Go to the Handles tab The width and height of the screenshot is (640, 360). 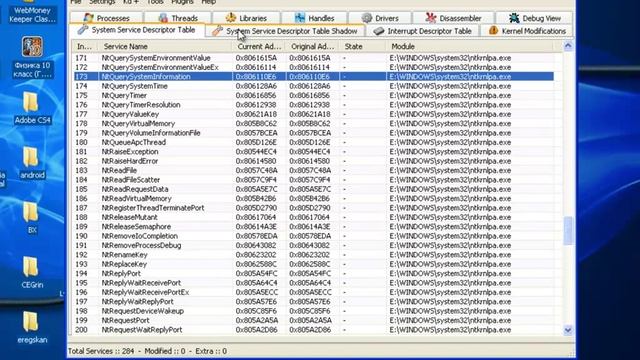[314, 18]
